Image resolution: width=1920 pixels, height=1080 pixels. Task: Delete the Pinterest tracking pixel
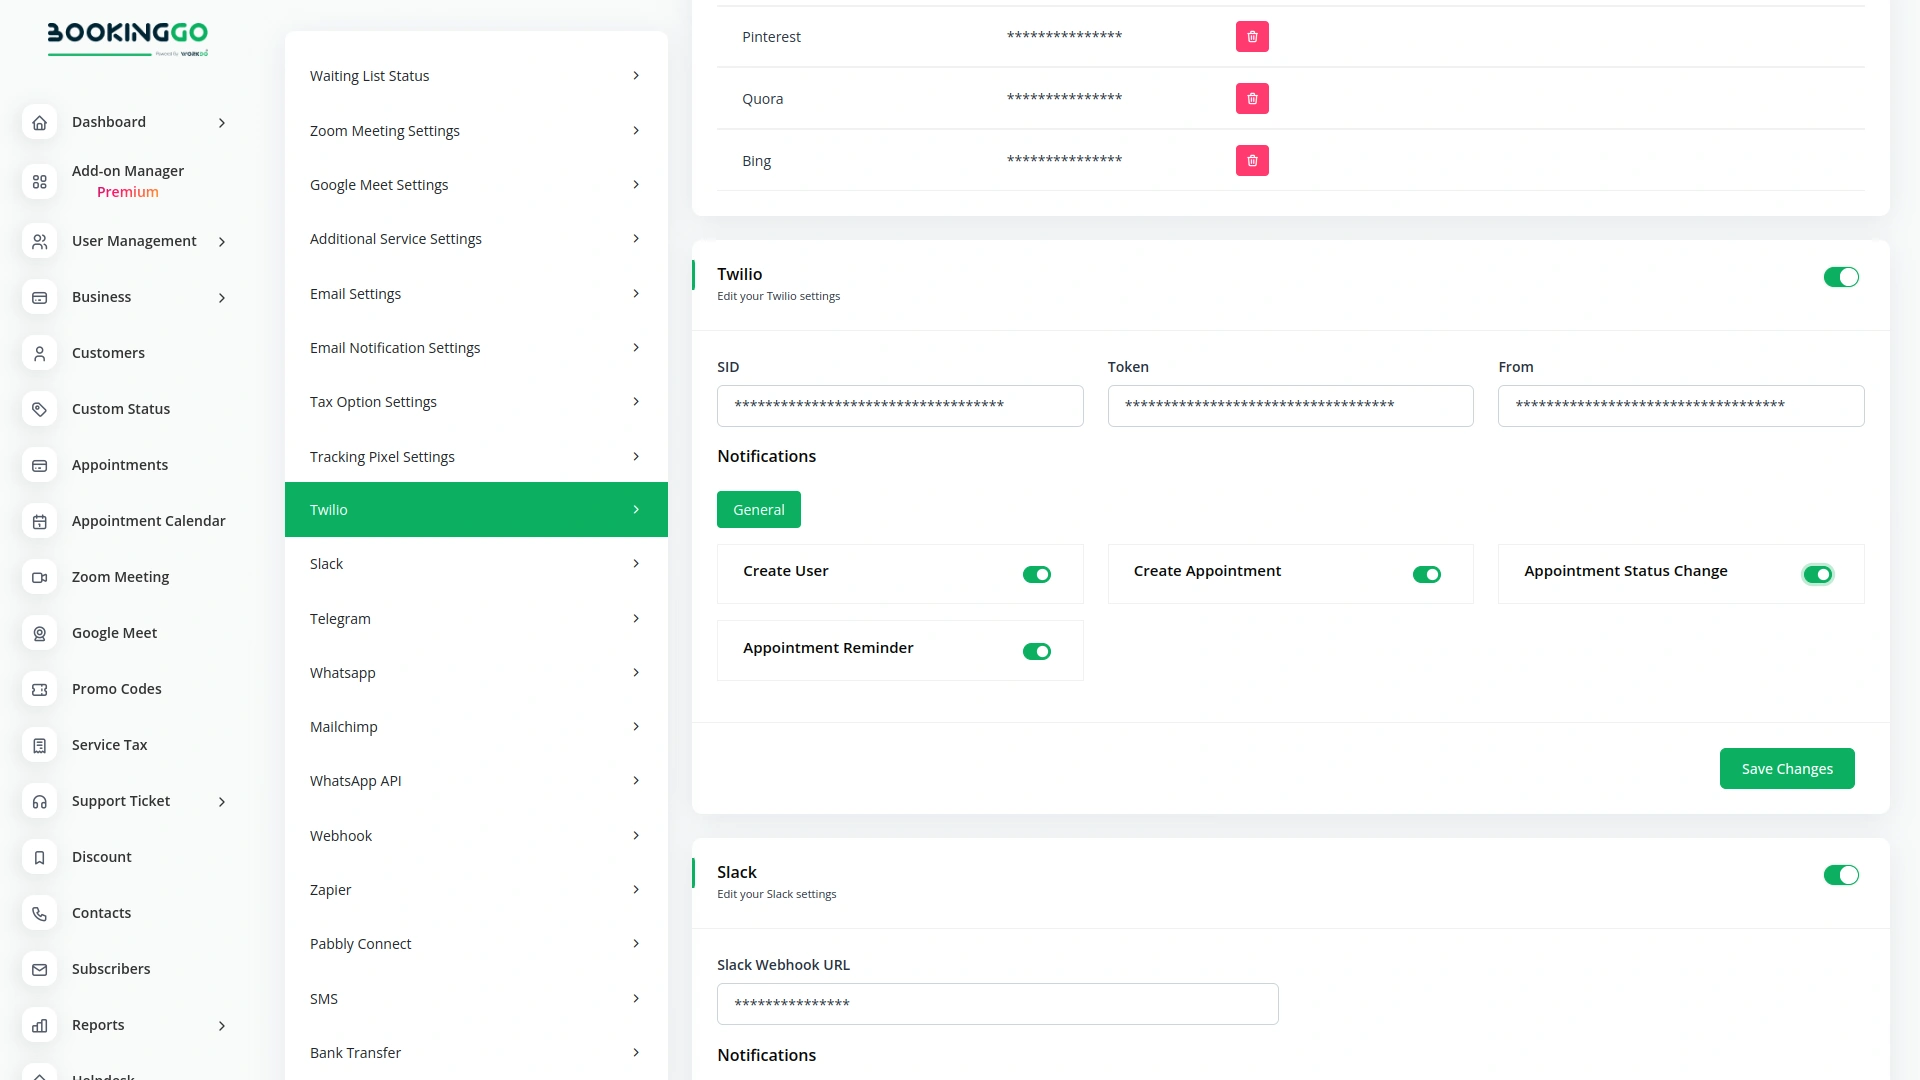coord(1252,36)
